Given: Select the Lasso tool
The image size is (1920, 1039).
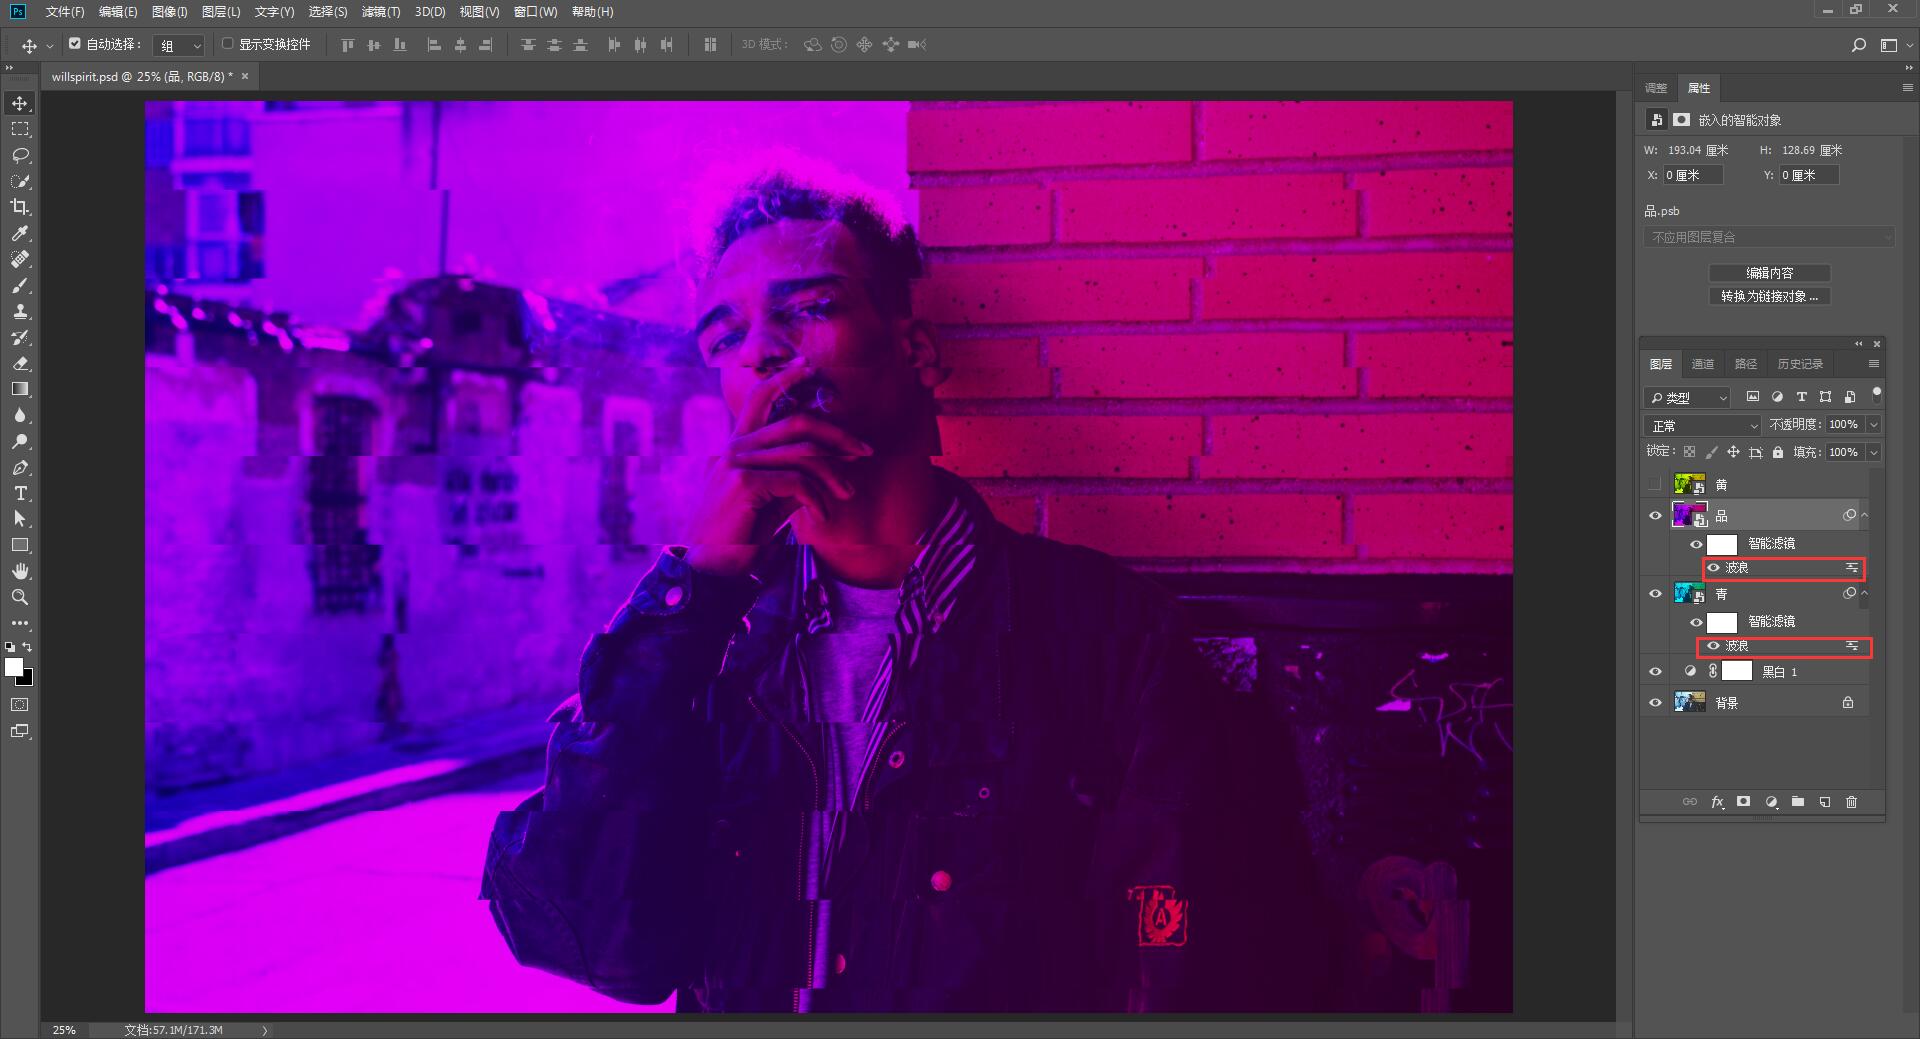Looking at the screenshot, I should point(20,155).
